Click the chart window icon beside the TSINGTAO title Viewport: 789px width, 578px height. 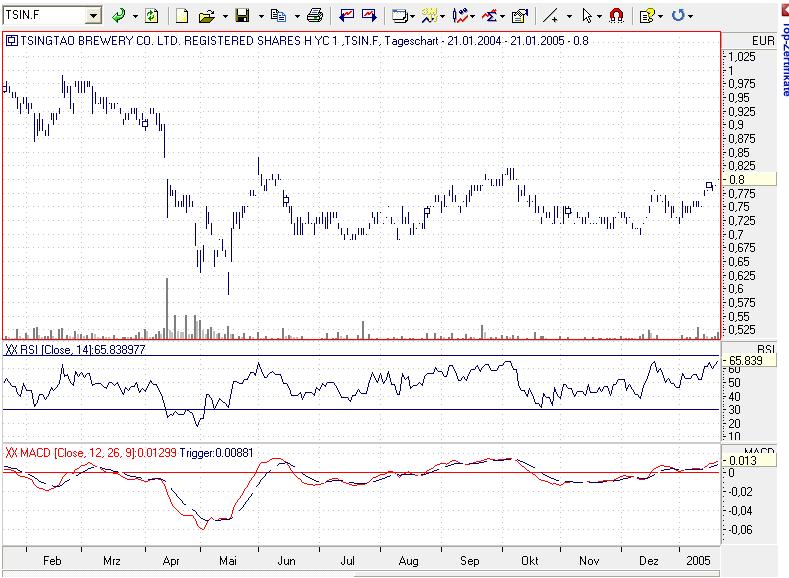tap(11, 41)
